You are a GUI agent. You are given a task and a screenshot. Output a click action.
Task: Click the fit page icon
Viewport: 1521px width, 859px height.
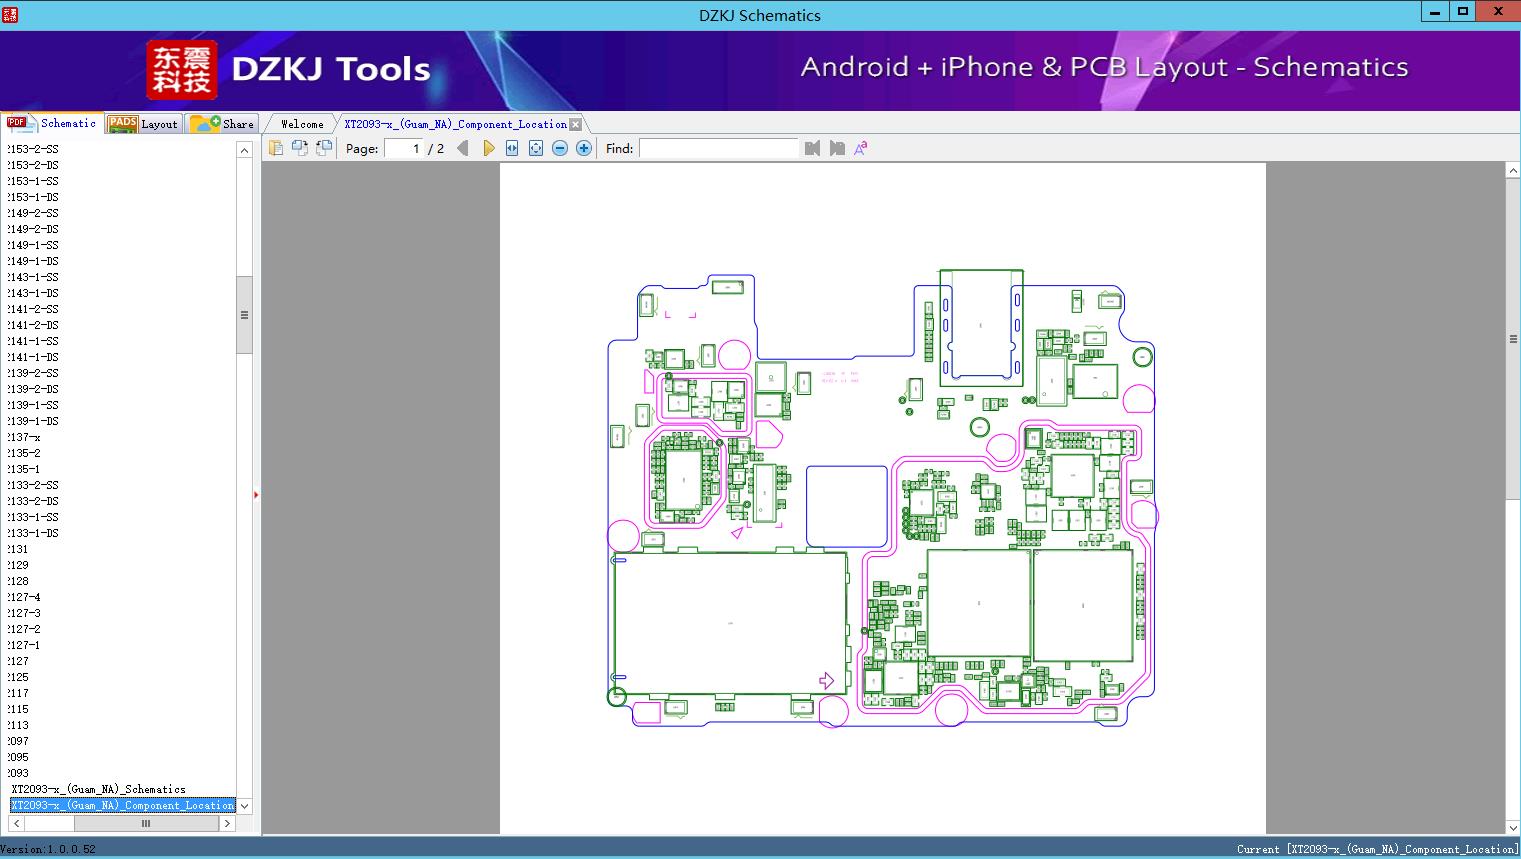click(x=536, y=148)
